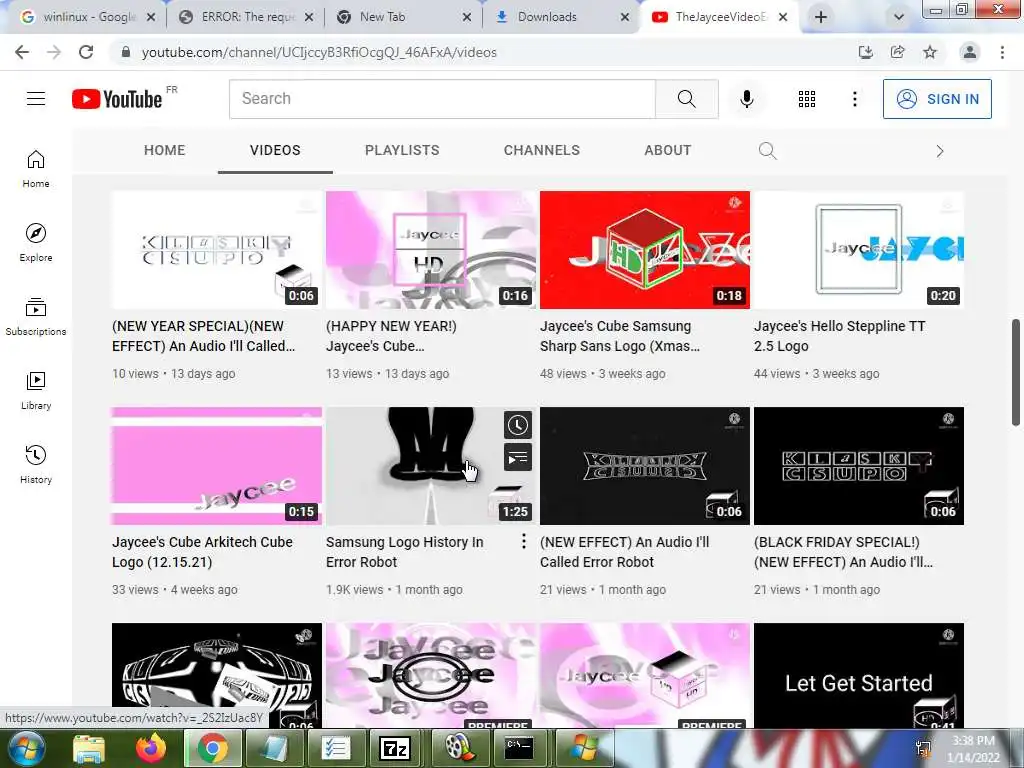
Task: Open BLACK FRIDAY SPECIAL video title
Action: click(843, 552)
